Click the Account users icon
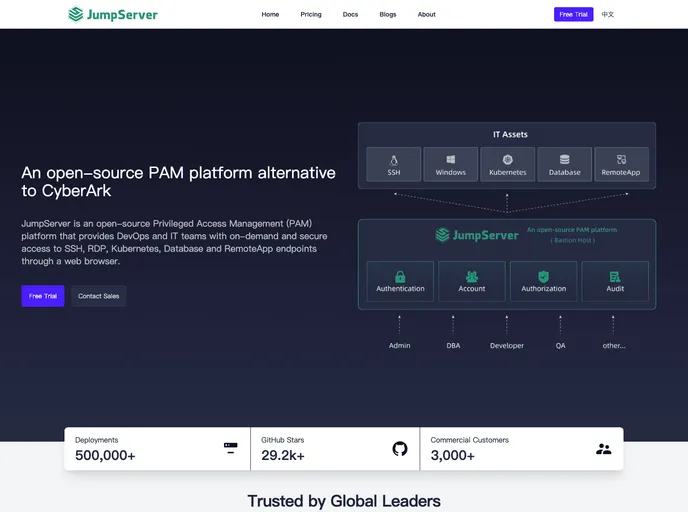The width and height of the screenshot is (688, 512). pos(472,276)
